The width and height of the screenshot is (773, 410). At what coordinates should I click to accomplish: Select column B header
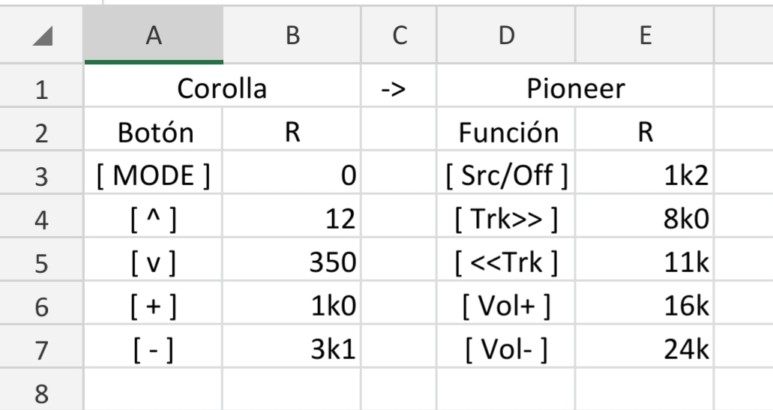tap(292, 35)
